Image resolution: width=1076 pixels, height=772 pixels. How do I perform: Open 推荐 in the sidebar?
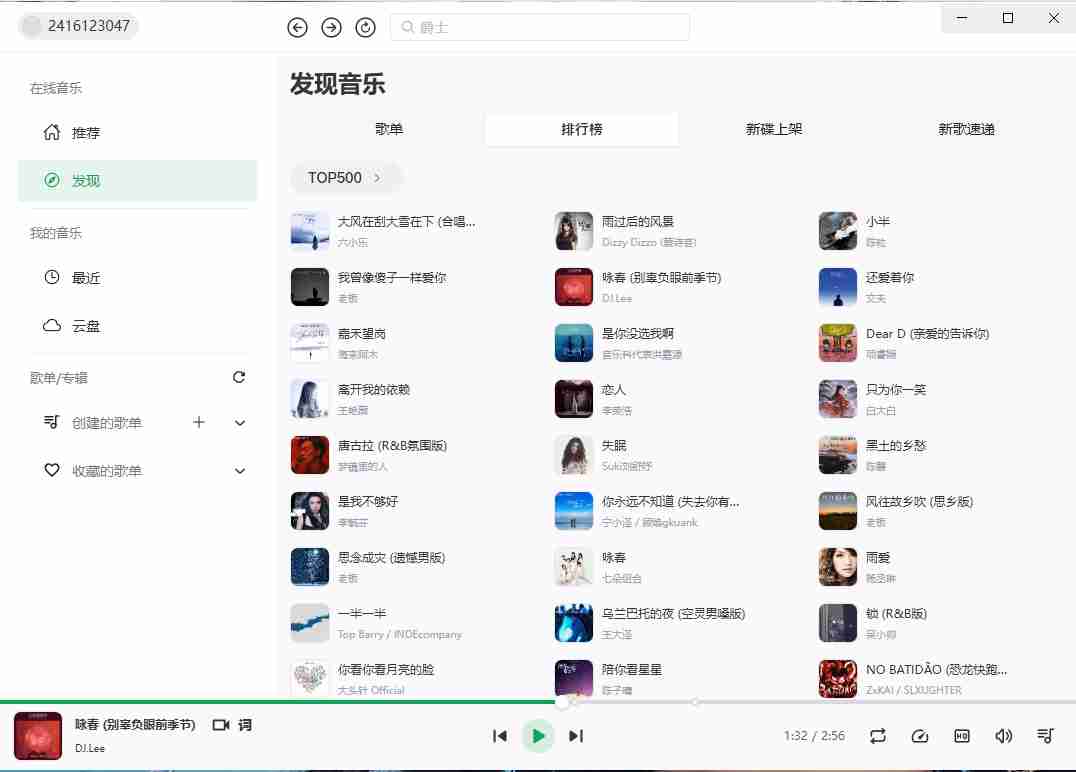pos(86,133)
